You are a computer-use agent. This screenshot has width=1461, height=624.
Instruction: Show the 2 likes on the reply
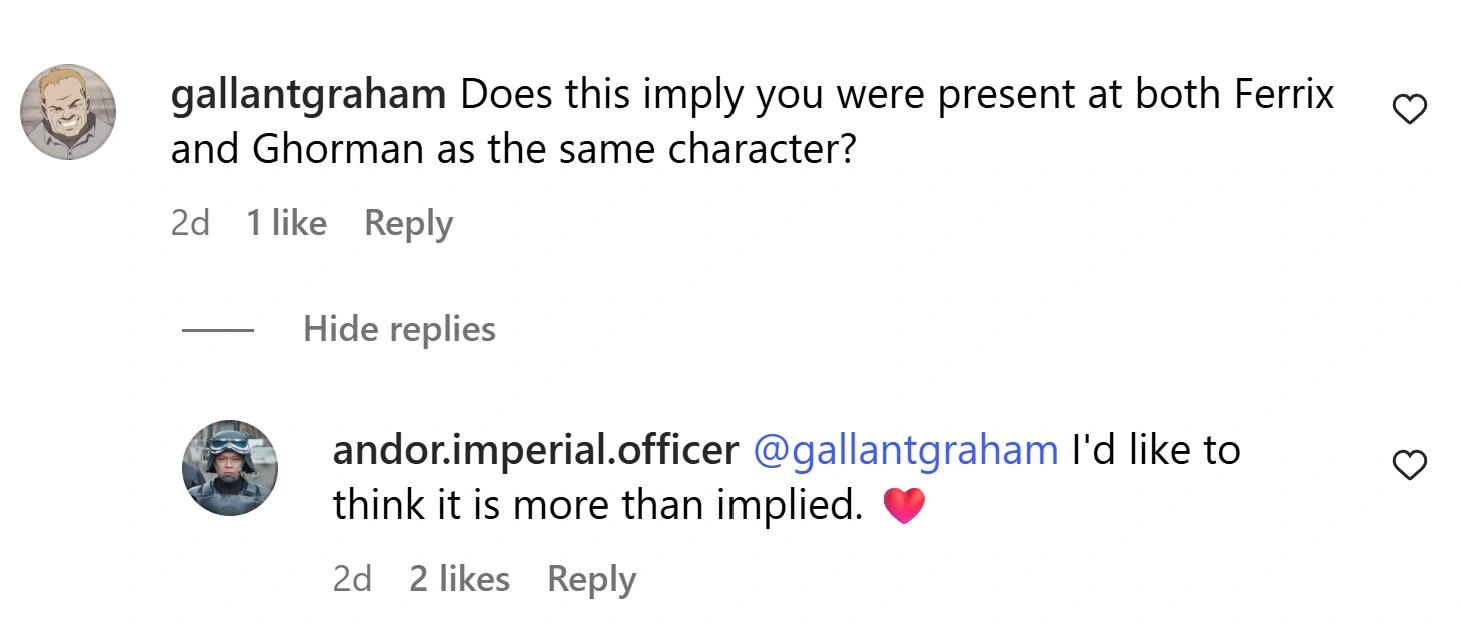click(459, 579)
